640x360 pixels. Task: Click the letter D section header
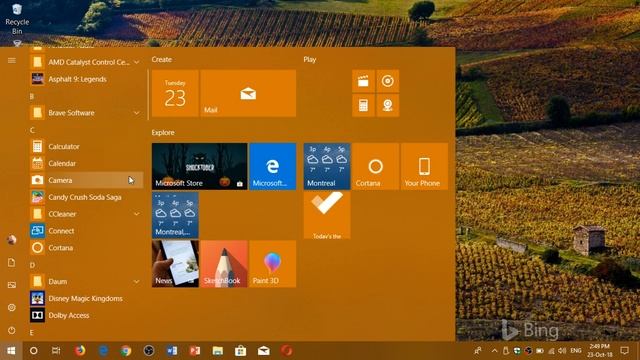click(32, 265)
